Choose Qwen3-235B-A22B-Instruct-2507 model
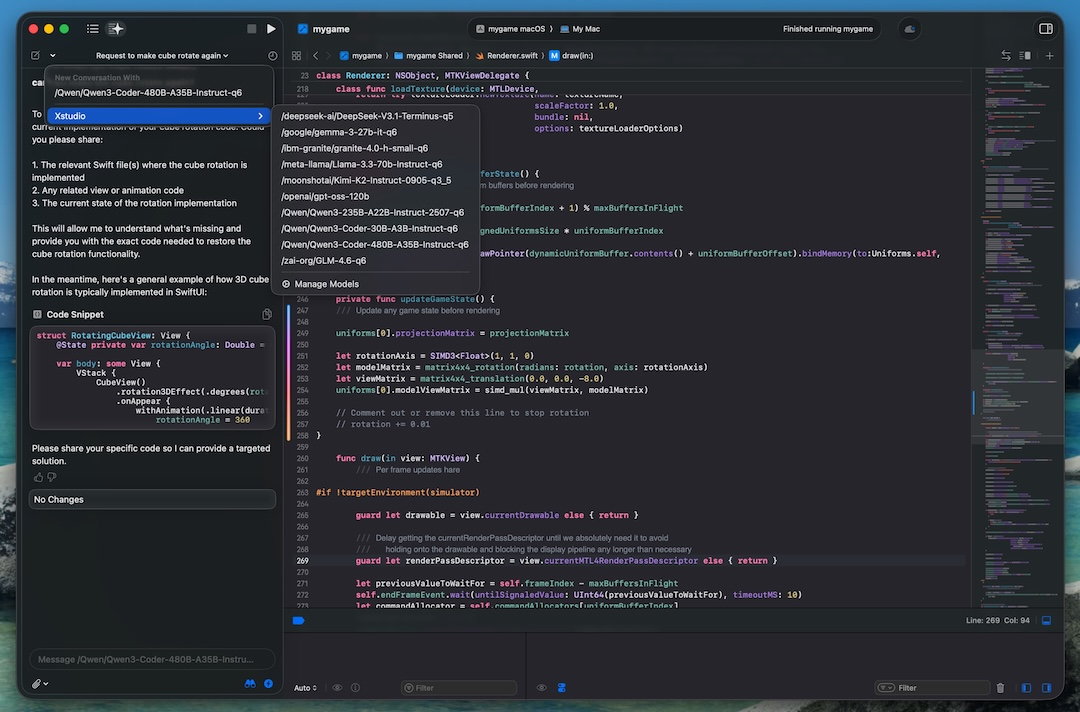 point(375,212)
